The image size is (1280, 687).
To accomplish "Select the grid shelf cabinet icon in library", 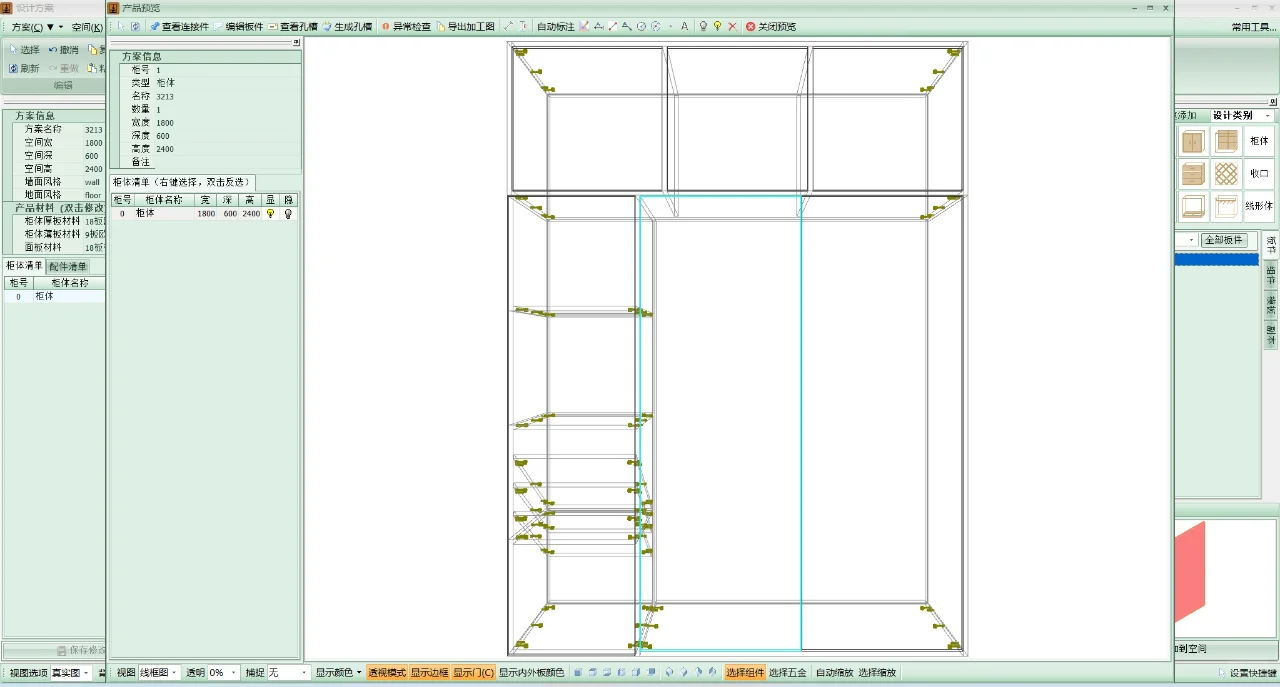I will pyautogui.click(x=1226, y=141).
